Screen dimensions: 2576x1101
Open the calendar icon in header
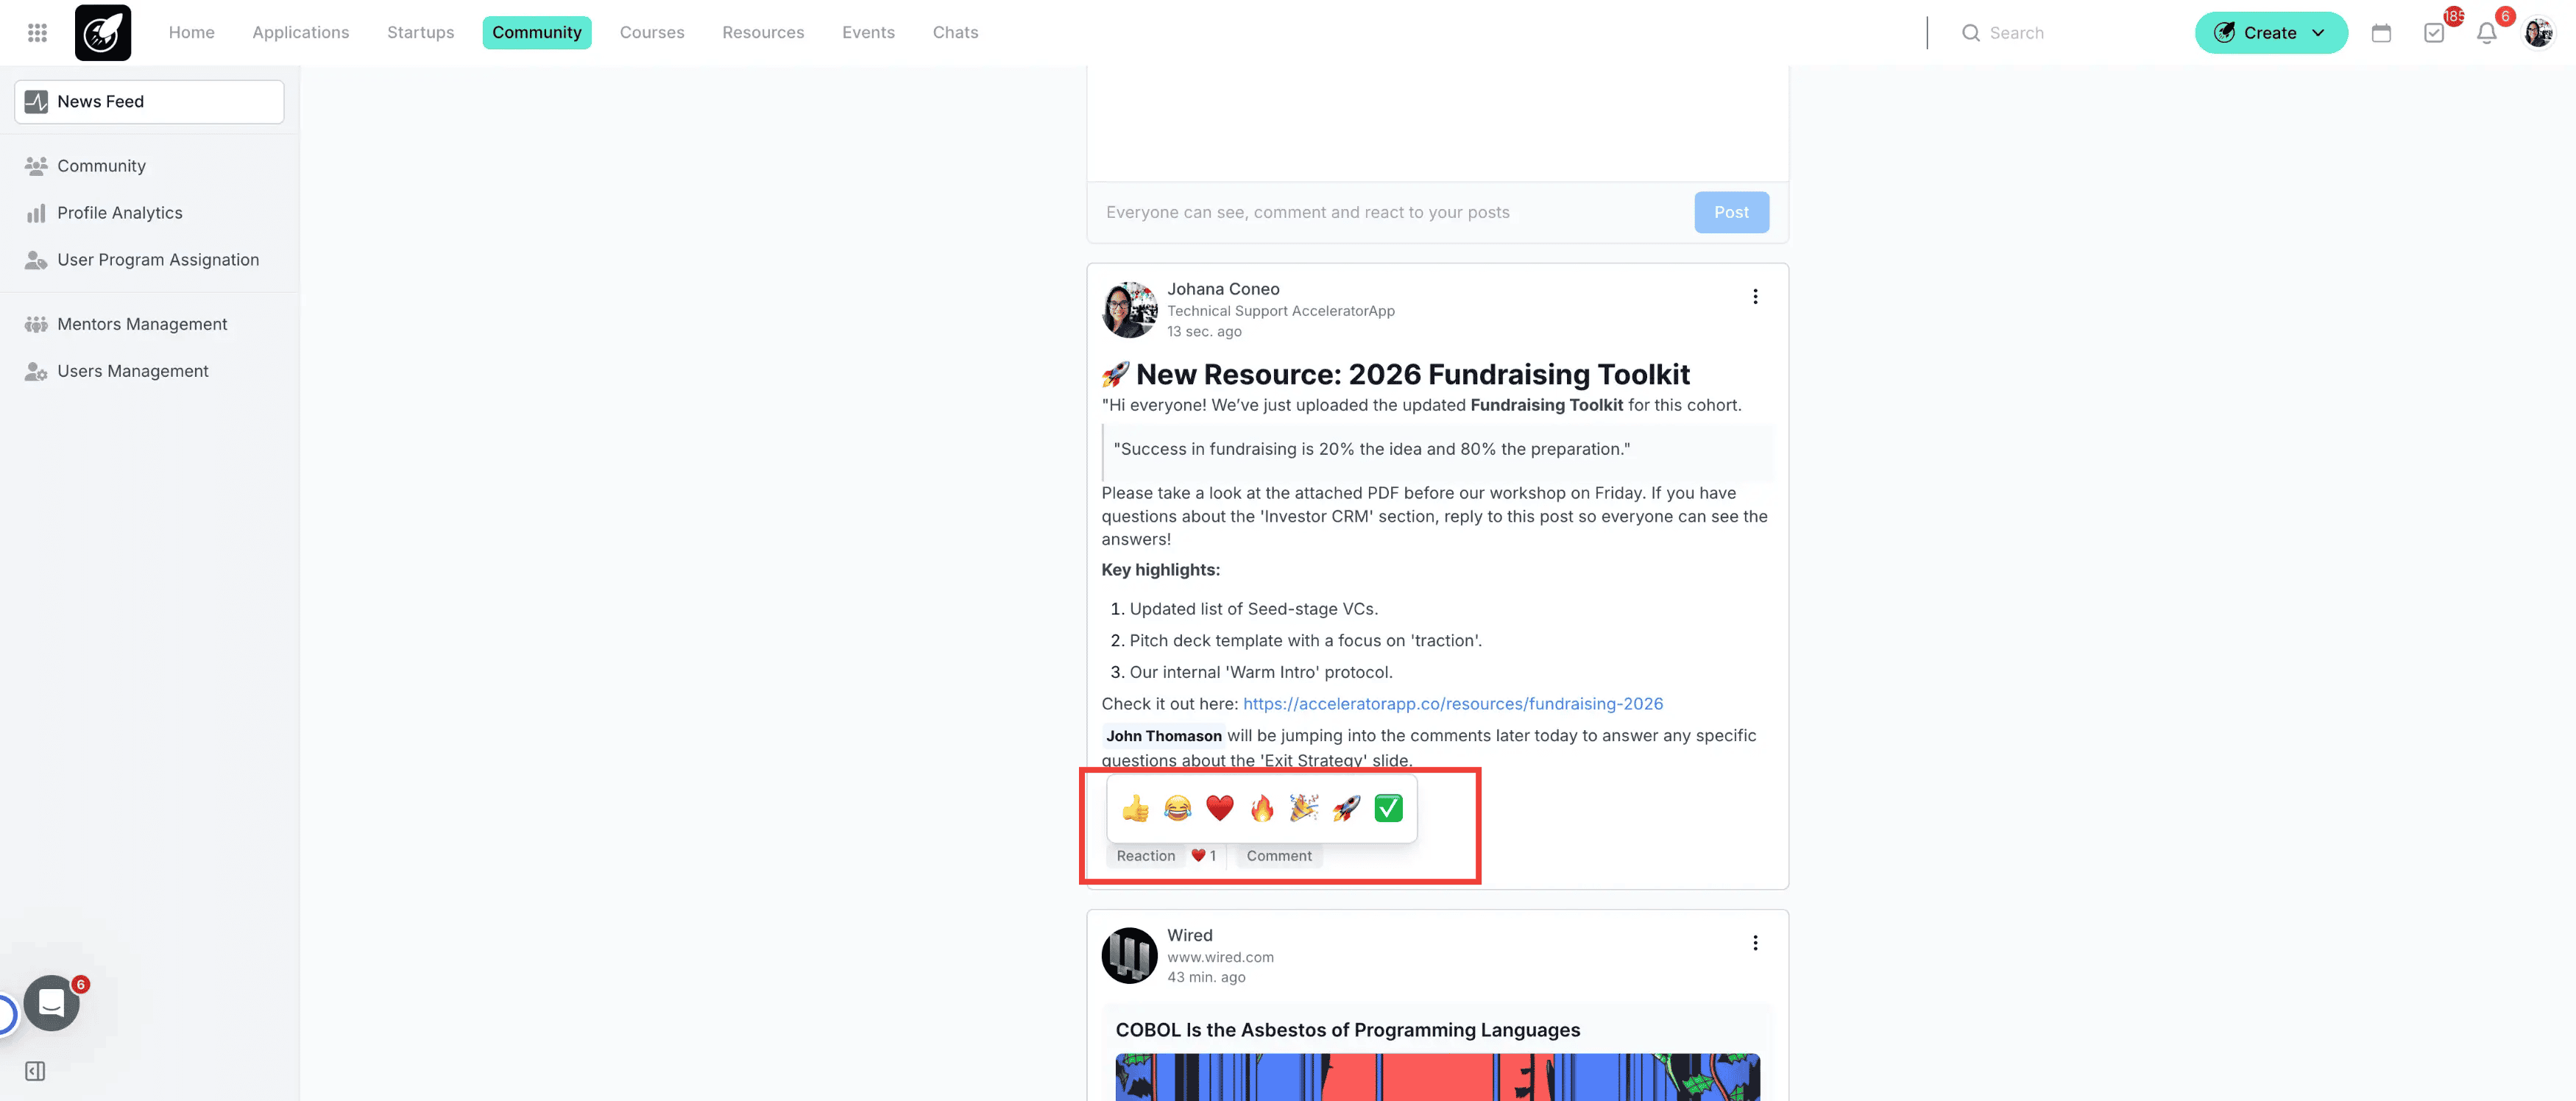(2381, 33)
